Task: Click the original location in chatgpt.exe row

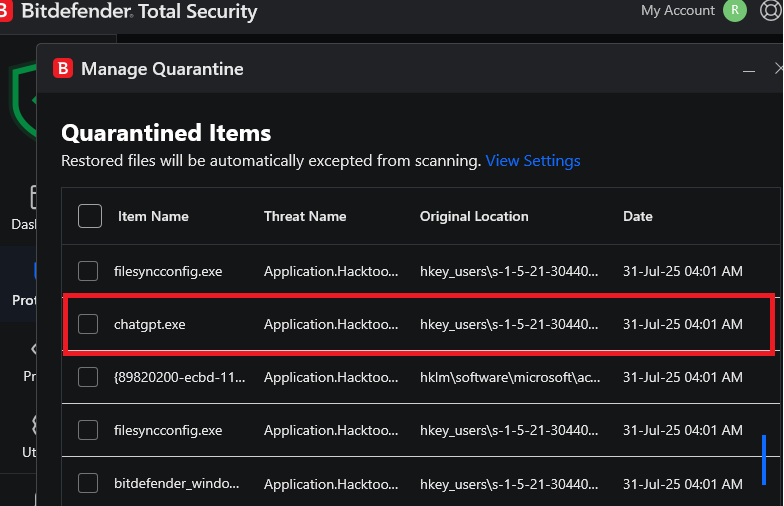Action: coord(509,324)
